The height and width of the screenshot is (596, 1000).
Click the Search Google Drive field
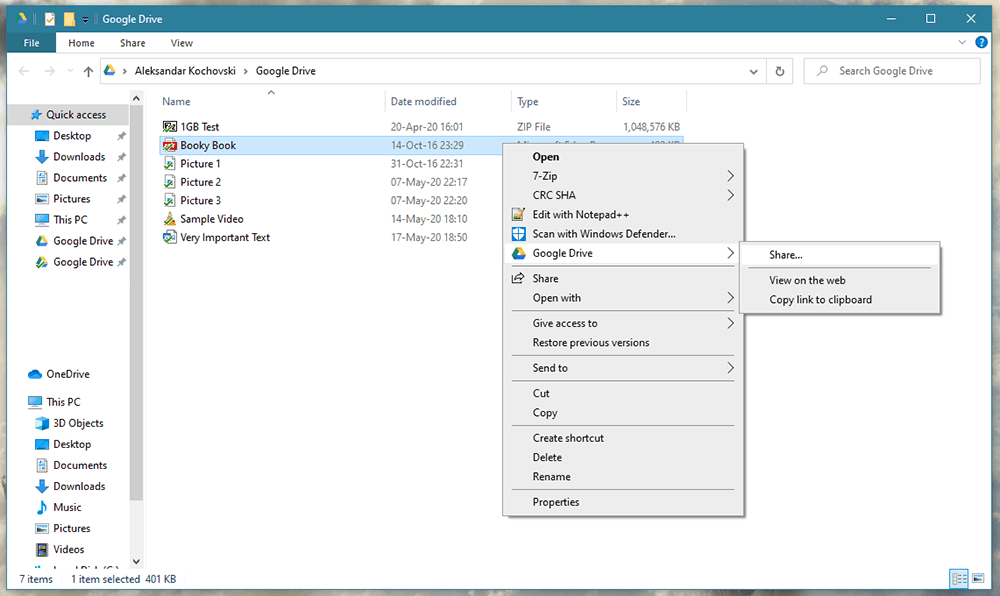[x=892, y=71]
